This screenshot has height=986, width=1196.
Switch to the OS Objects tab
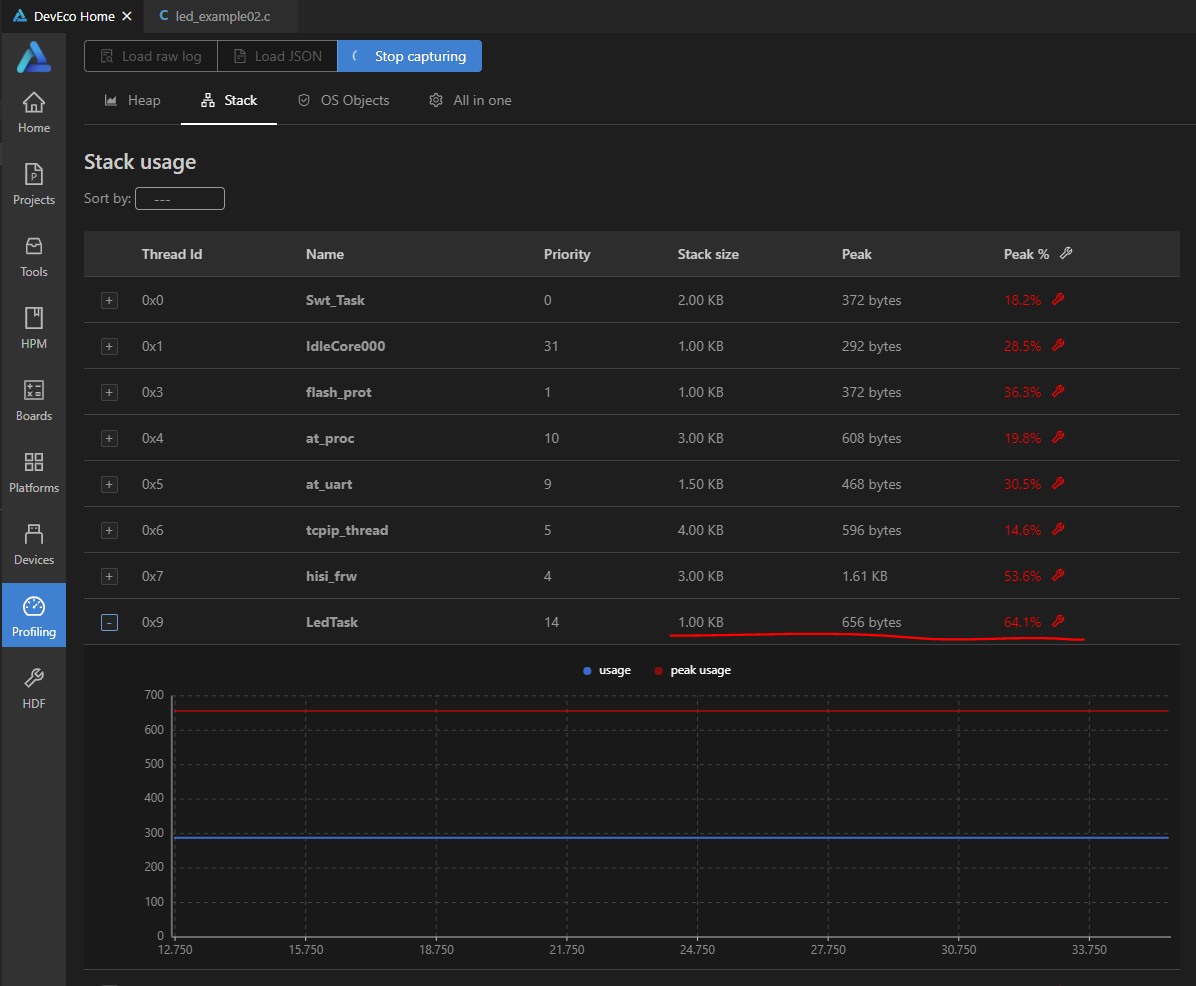(343, 100)
